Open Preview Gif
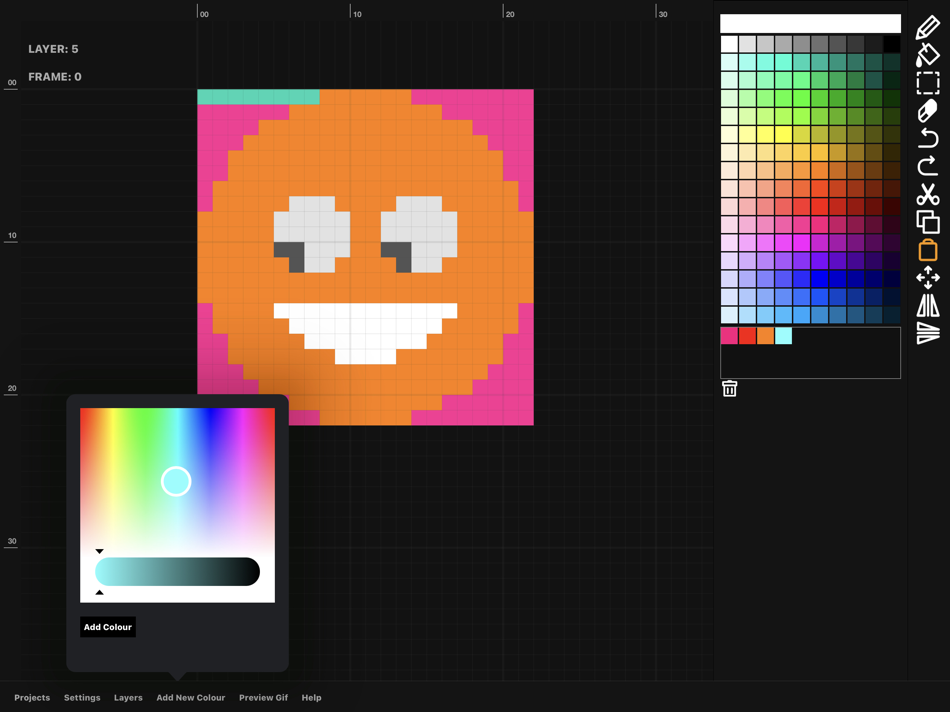This screenshot has height=712, width=950. (x=263, y=697)
